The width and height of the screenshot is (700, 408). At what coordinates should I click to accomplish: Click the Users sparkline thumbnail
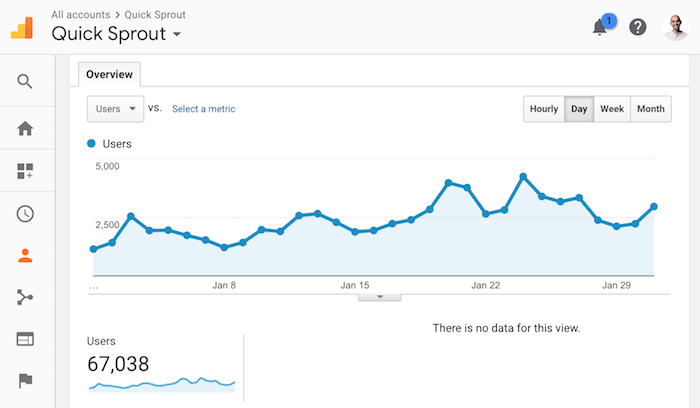coord(162,385)
